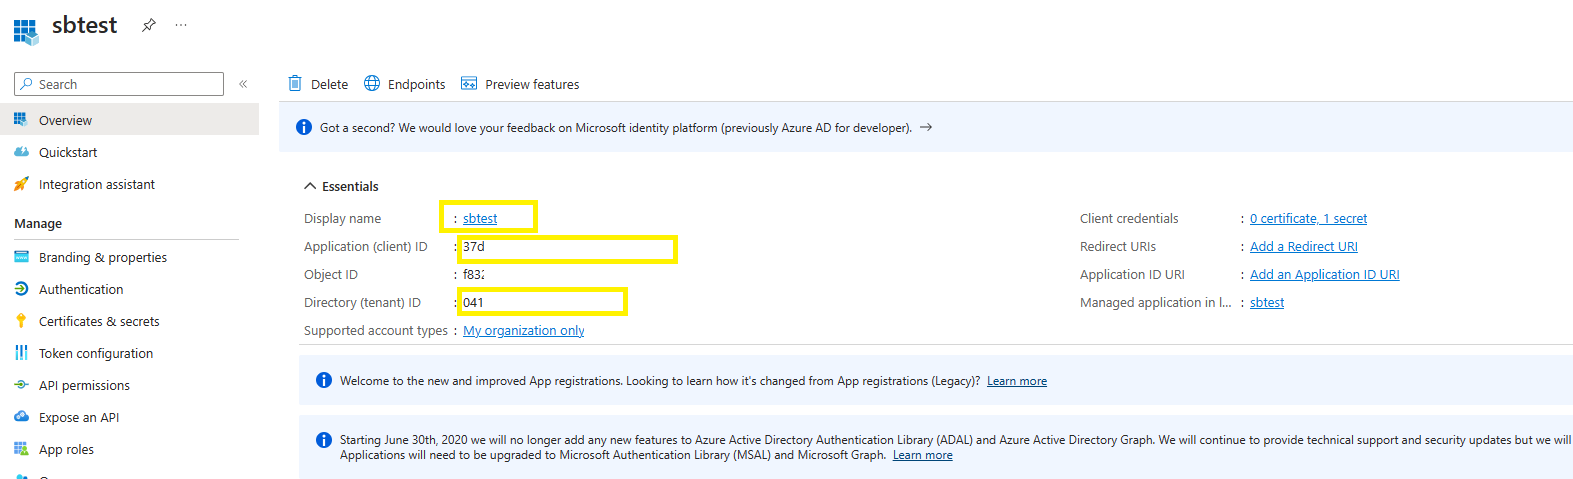Click the Quickstart cloud icon
The height and width of the screenshot is (479, 1573).
tap(21, 152)
